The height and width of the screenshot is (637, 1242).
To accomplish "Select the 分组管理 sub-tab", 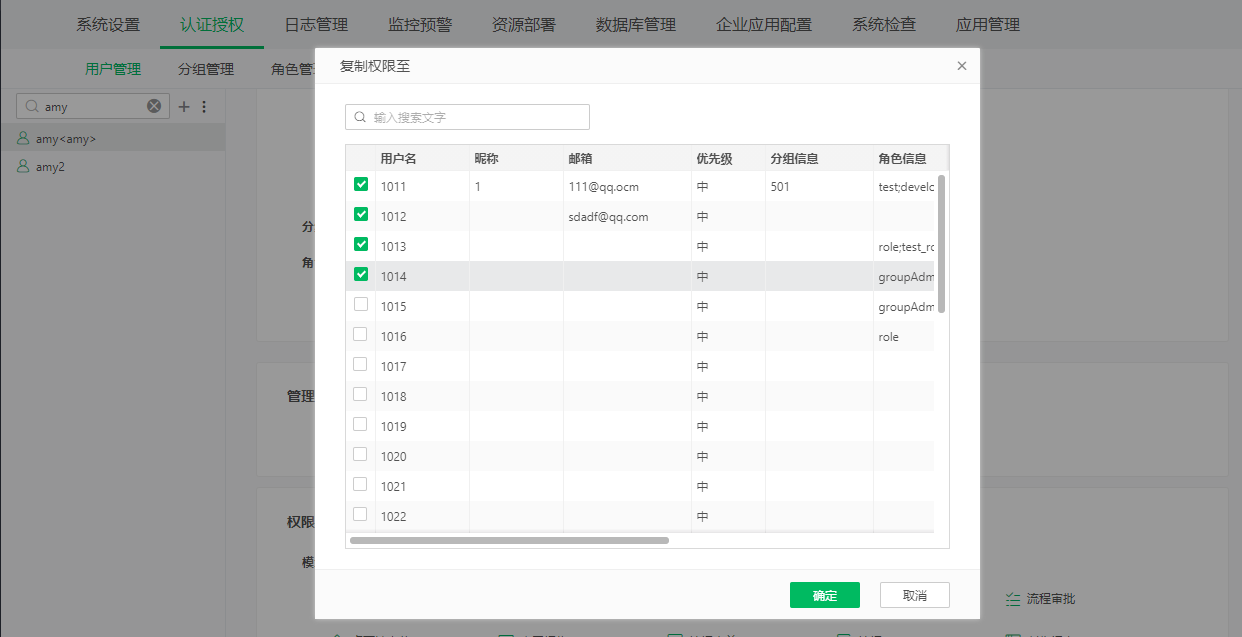I will tap(206, 69).
